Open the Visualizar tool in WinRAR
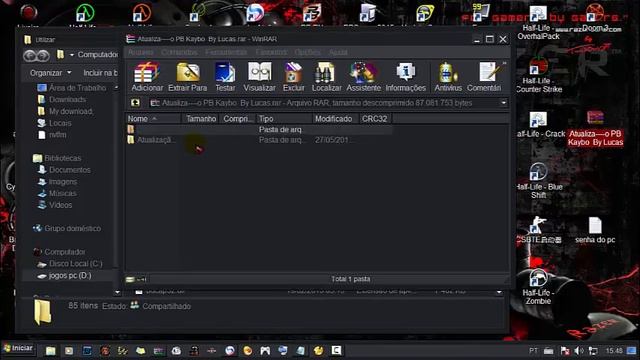Image resolution: width=640 pixels, height=360 pixels. click(259, 77)
